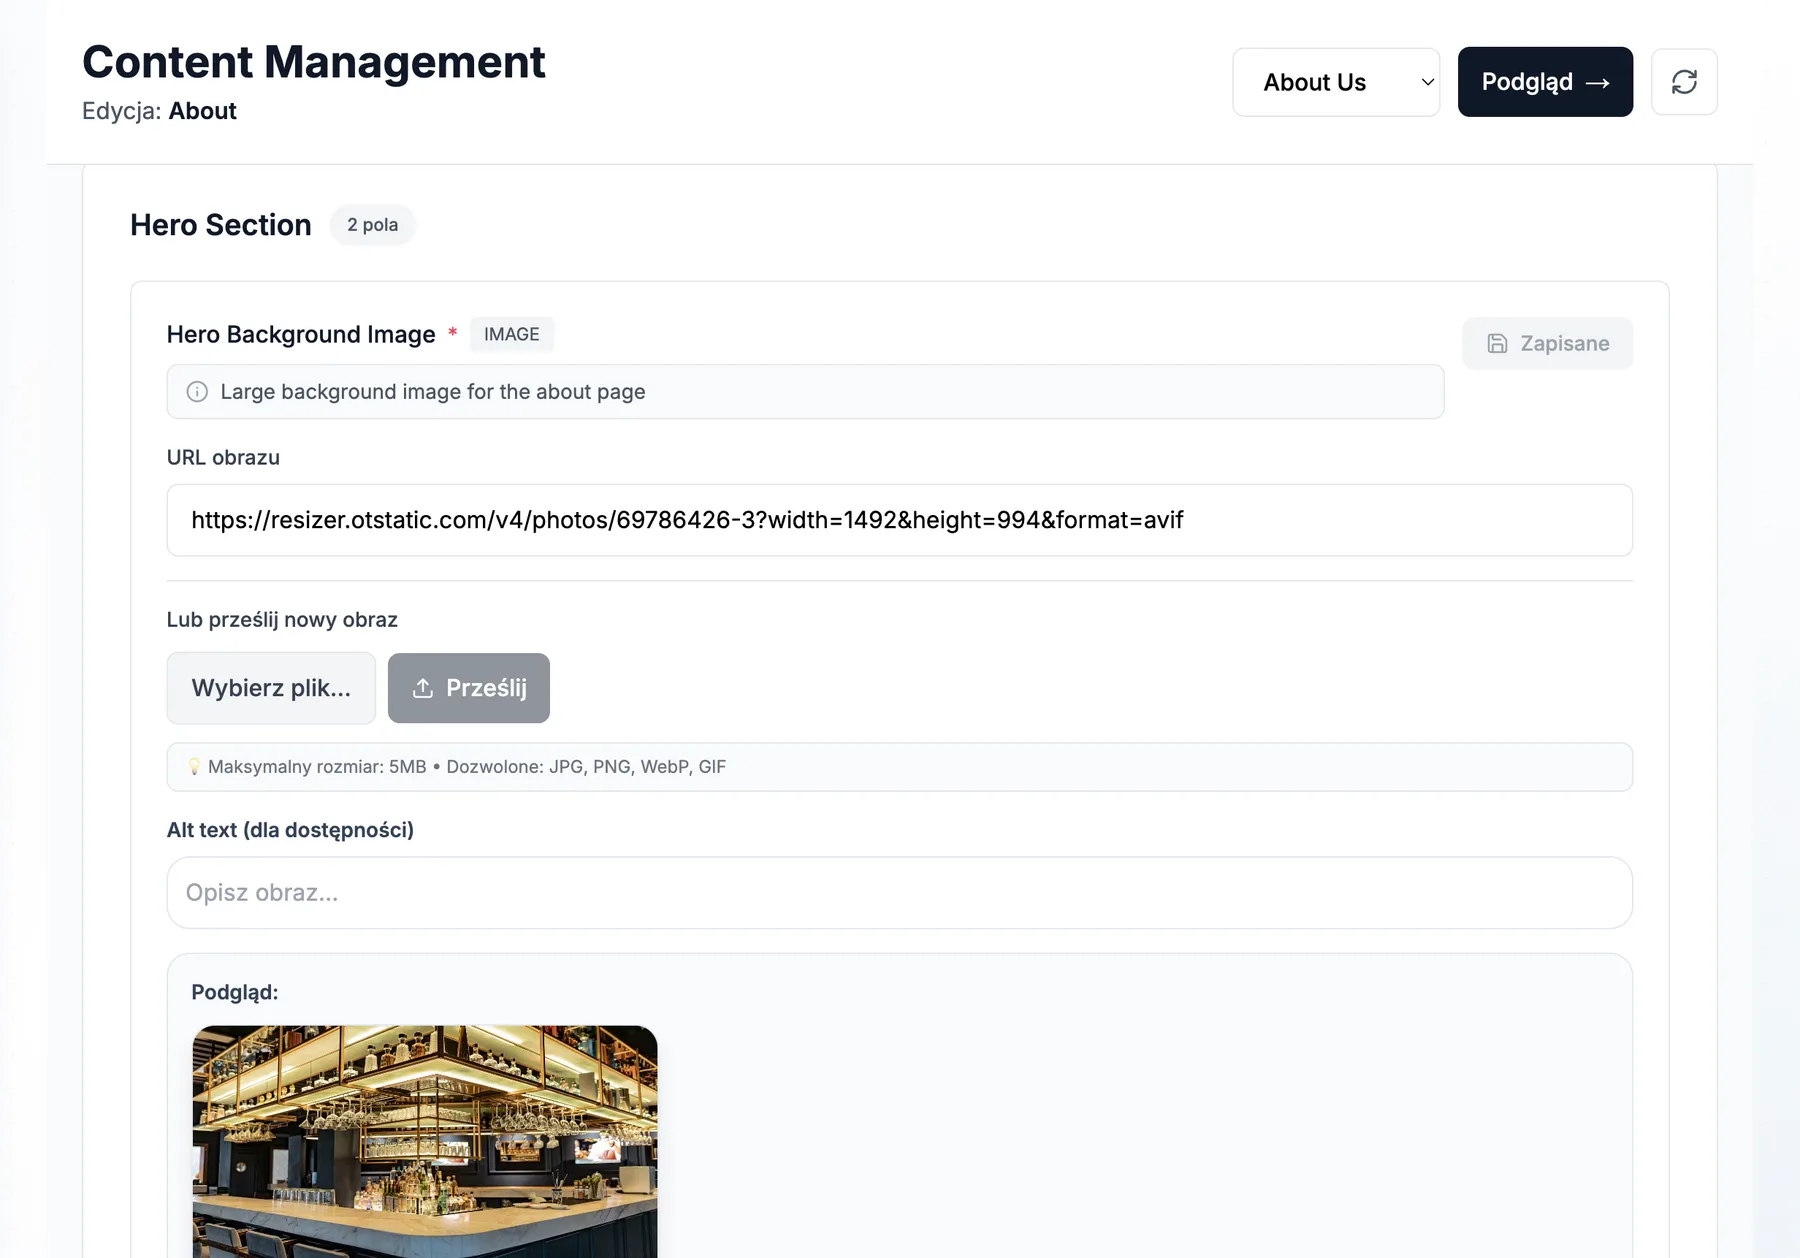Click the IMAGE type badge
The width and height of the screenshot is (1800, 1258).
[x=511, y=334]
